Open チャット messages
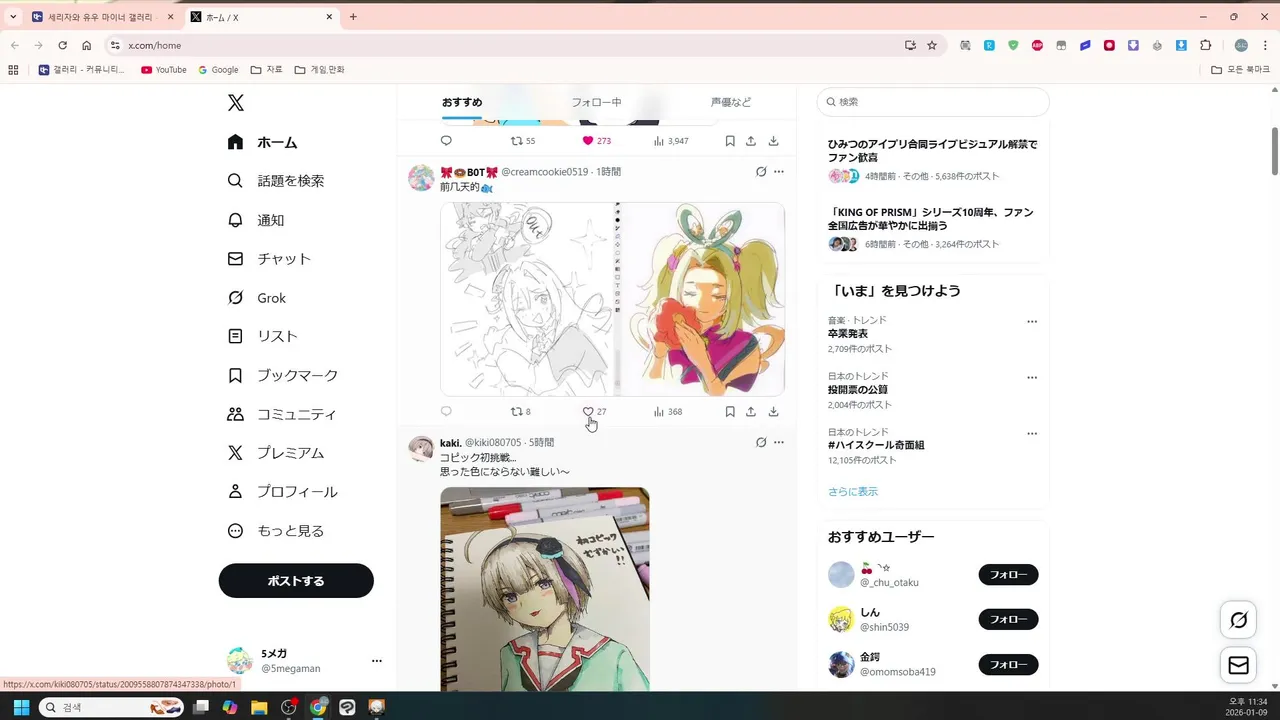This screenshot has width=1280, height=720. click(269, 259)
